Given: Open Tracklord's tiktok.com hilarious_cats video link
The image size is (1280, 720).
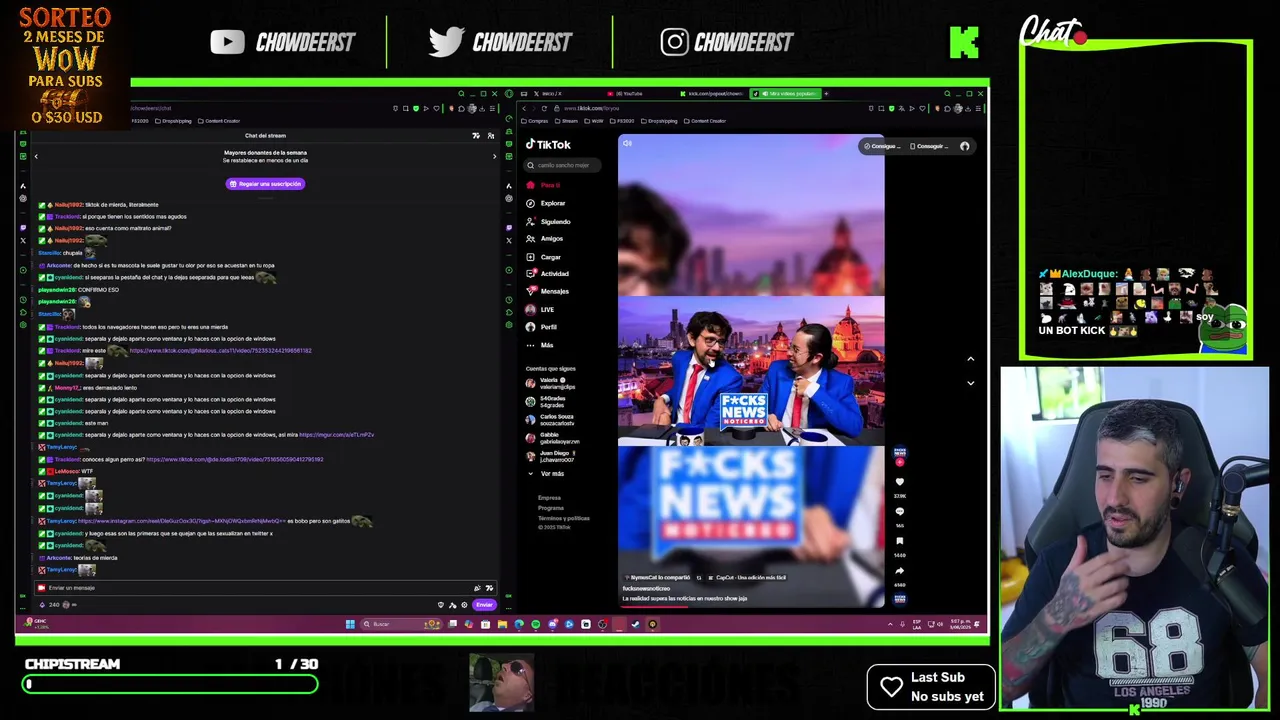Looking at the screenshot, I should [220, 351].
